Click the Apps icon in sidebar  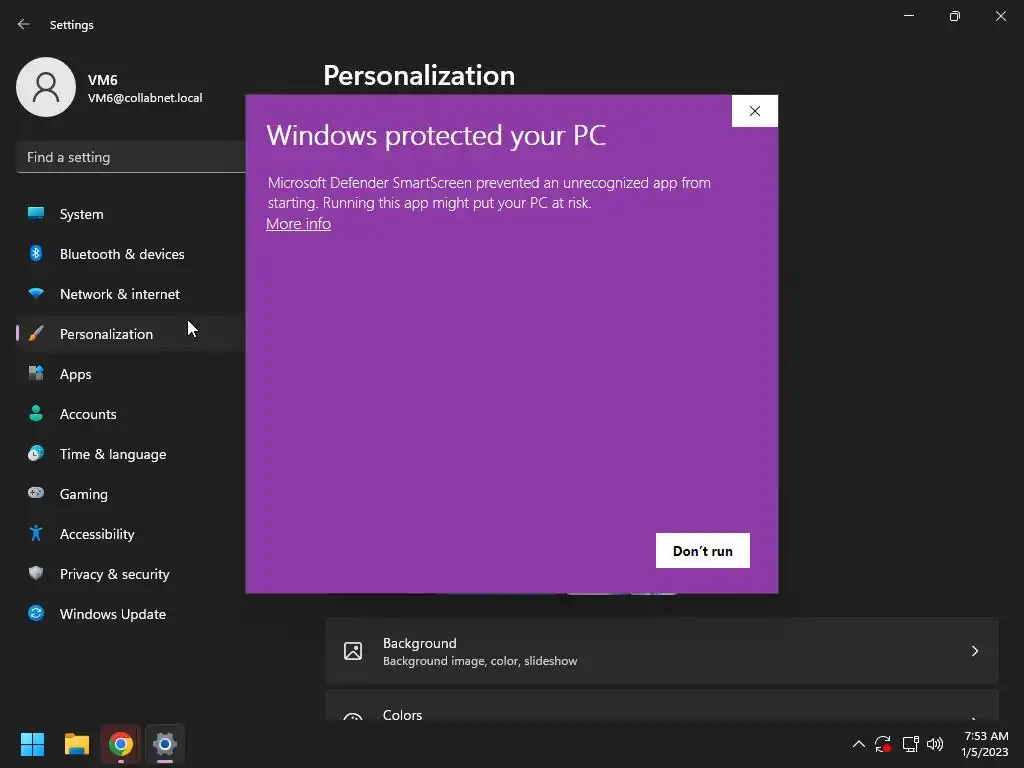36,374
